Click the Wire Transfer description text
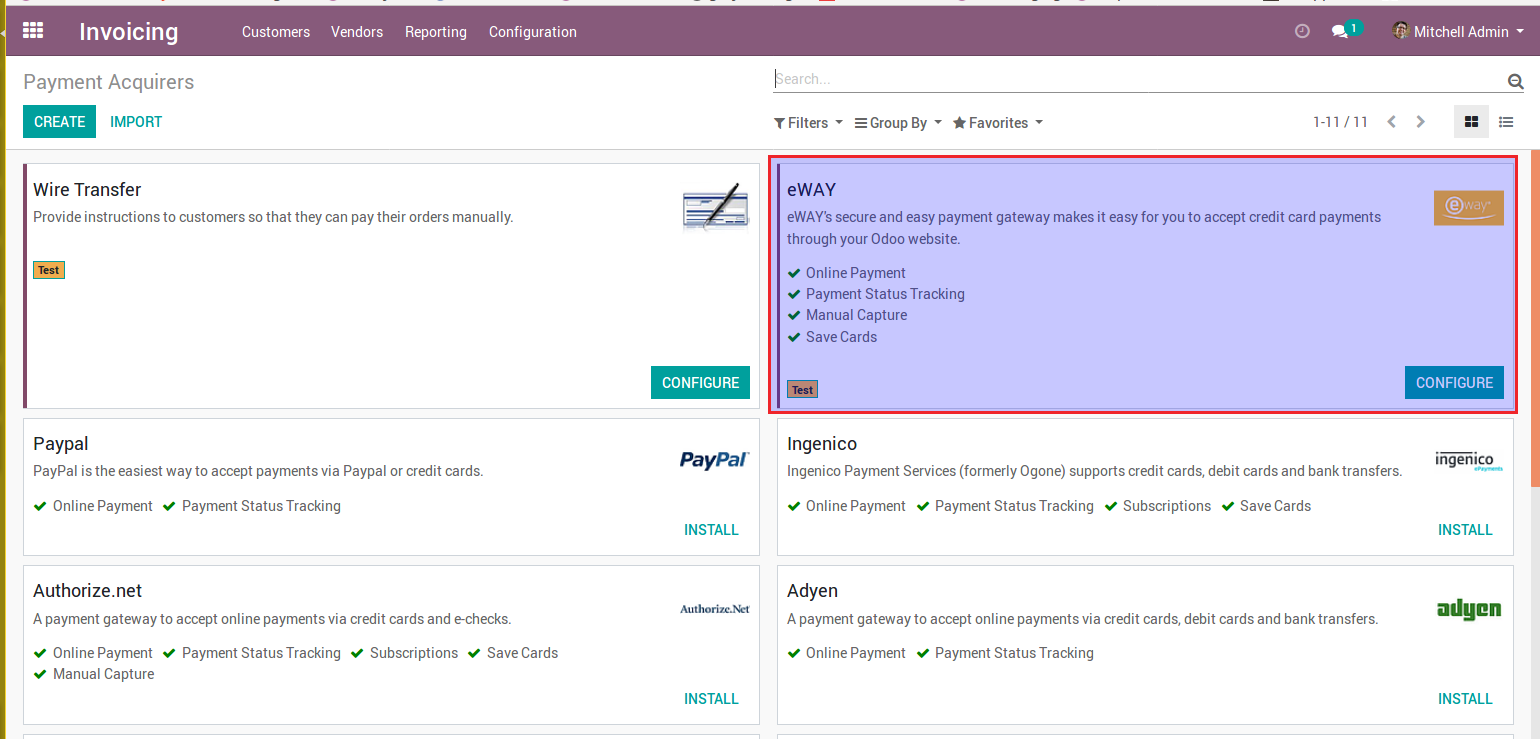Viewport: 1540px width, 739px height. pos(273,217)
